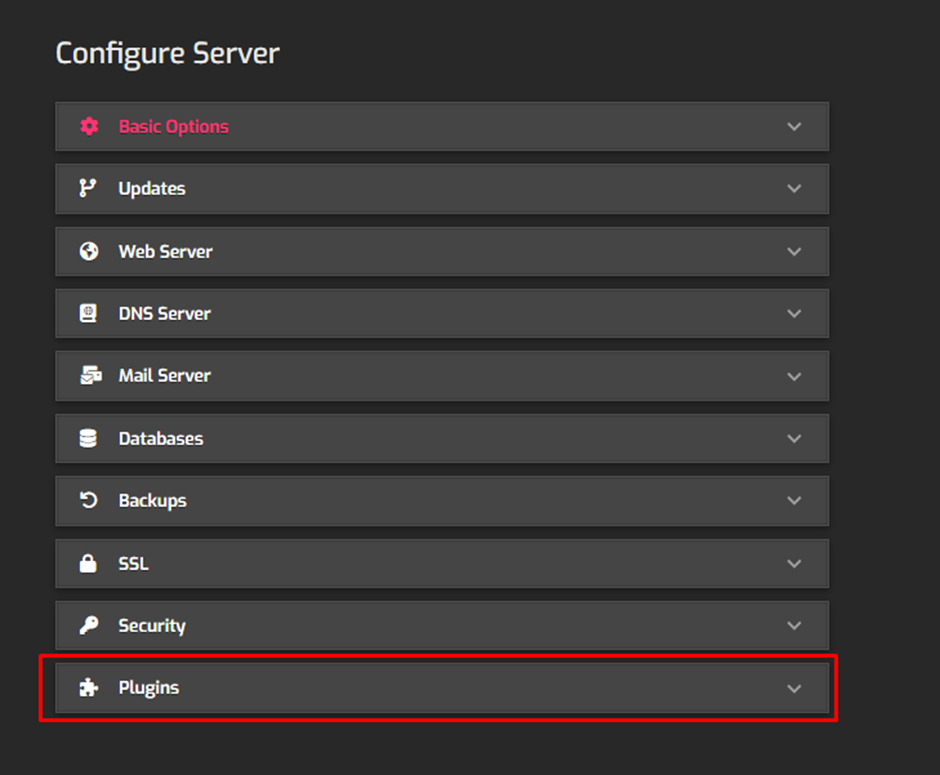The image size is (940, 775).
Task: Click the gear icon beside Basic Options
Action: point(89,126)
